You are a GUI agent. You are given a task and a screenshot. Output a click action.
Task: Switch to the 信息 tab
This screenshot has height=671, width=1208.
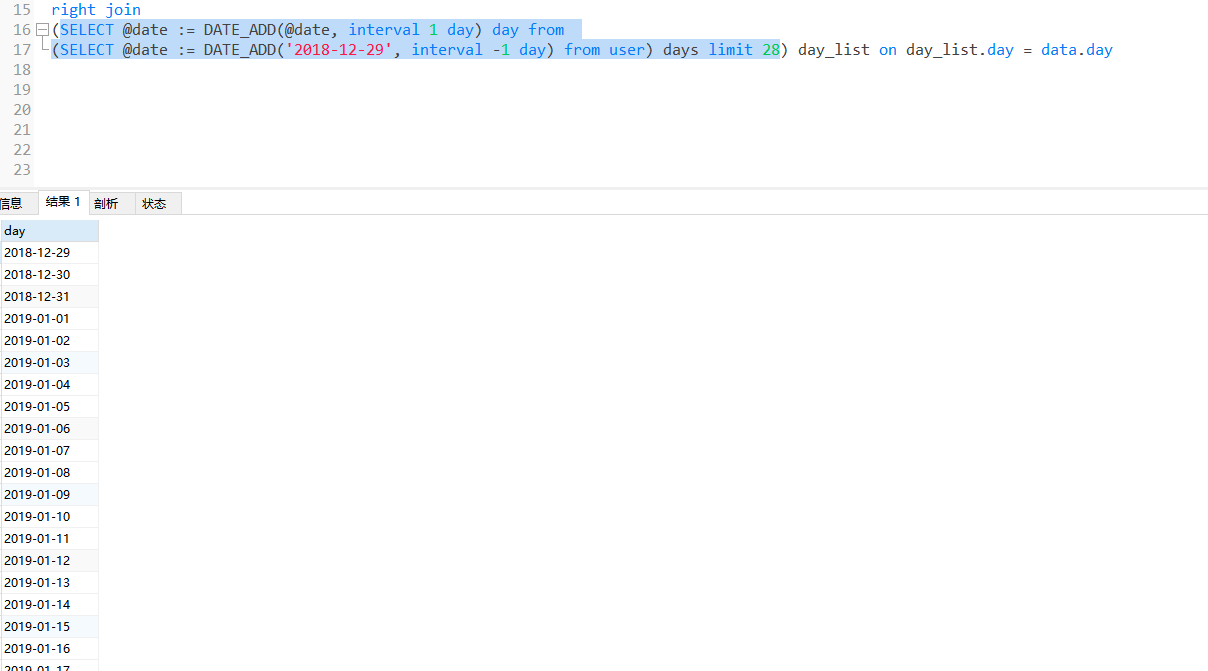14,203
